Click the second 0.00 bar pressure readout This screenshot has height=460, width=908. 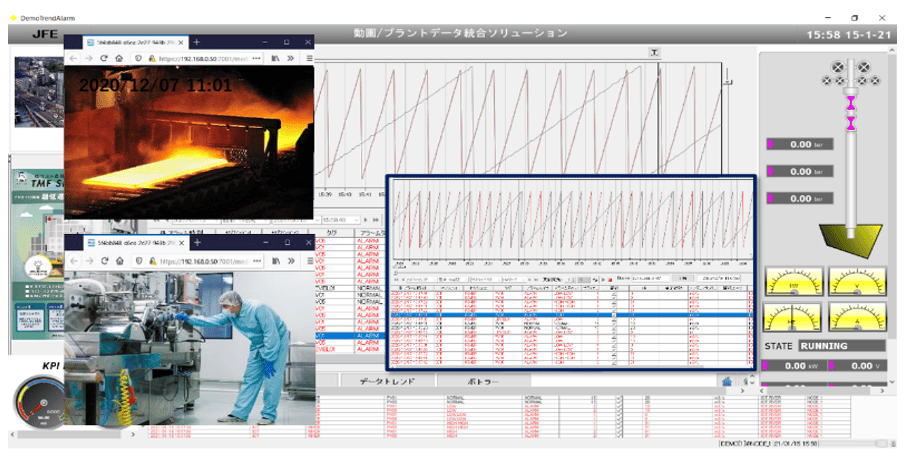pyautogui.click(x=800, y=171)
